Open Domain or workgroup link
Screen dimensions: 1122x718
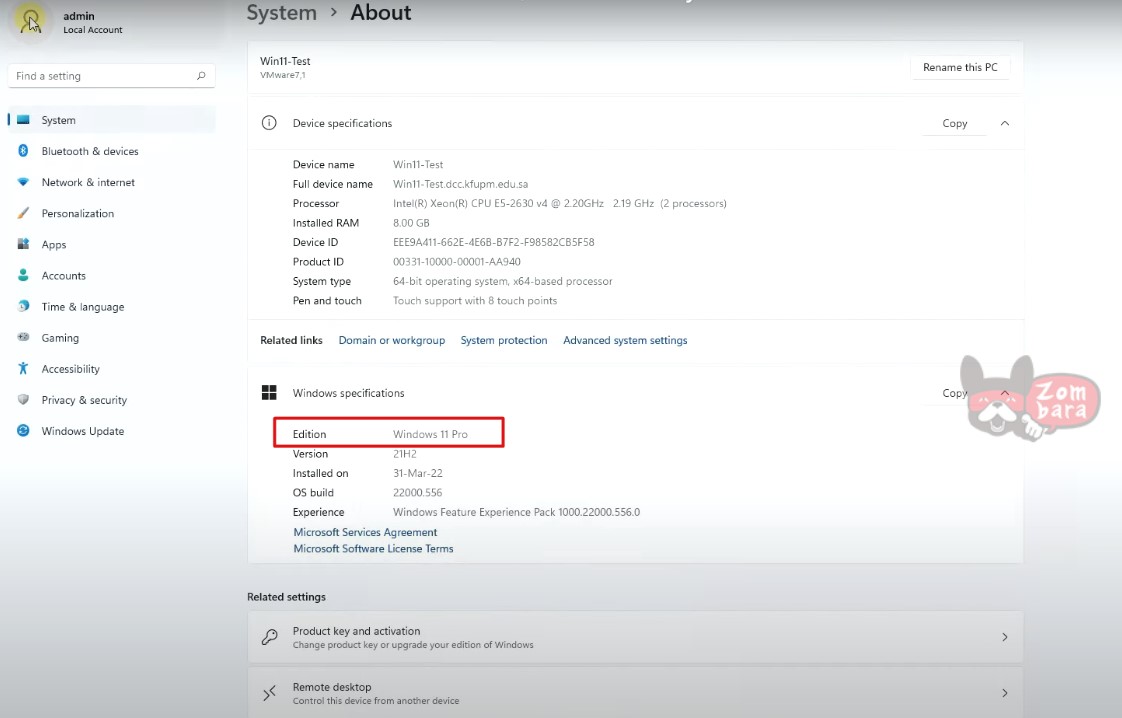pos(391,340)
